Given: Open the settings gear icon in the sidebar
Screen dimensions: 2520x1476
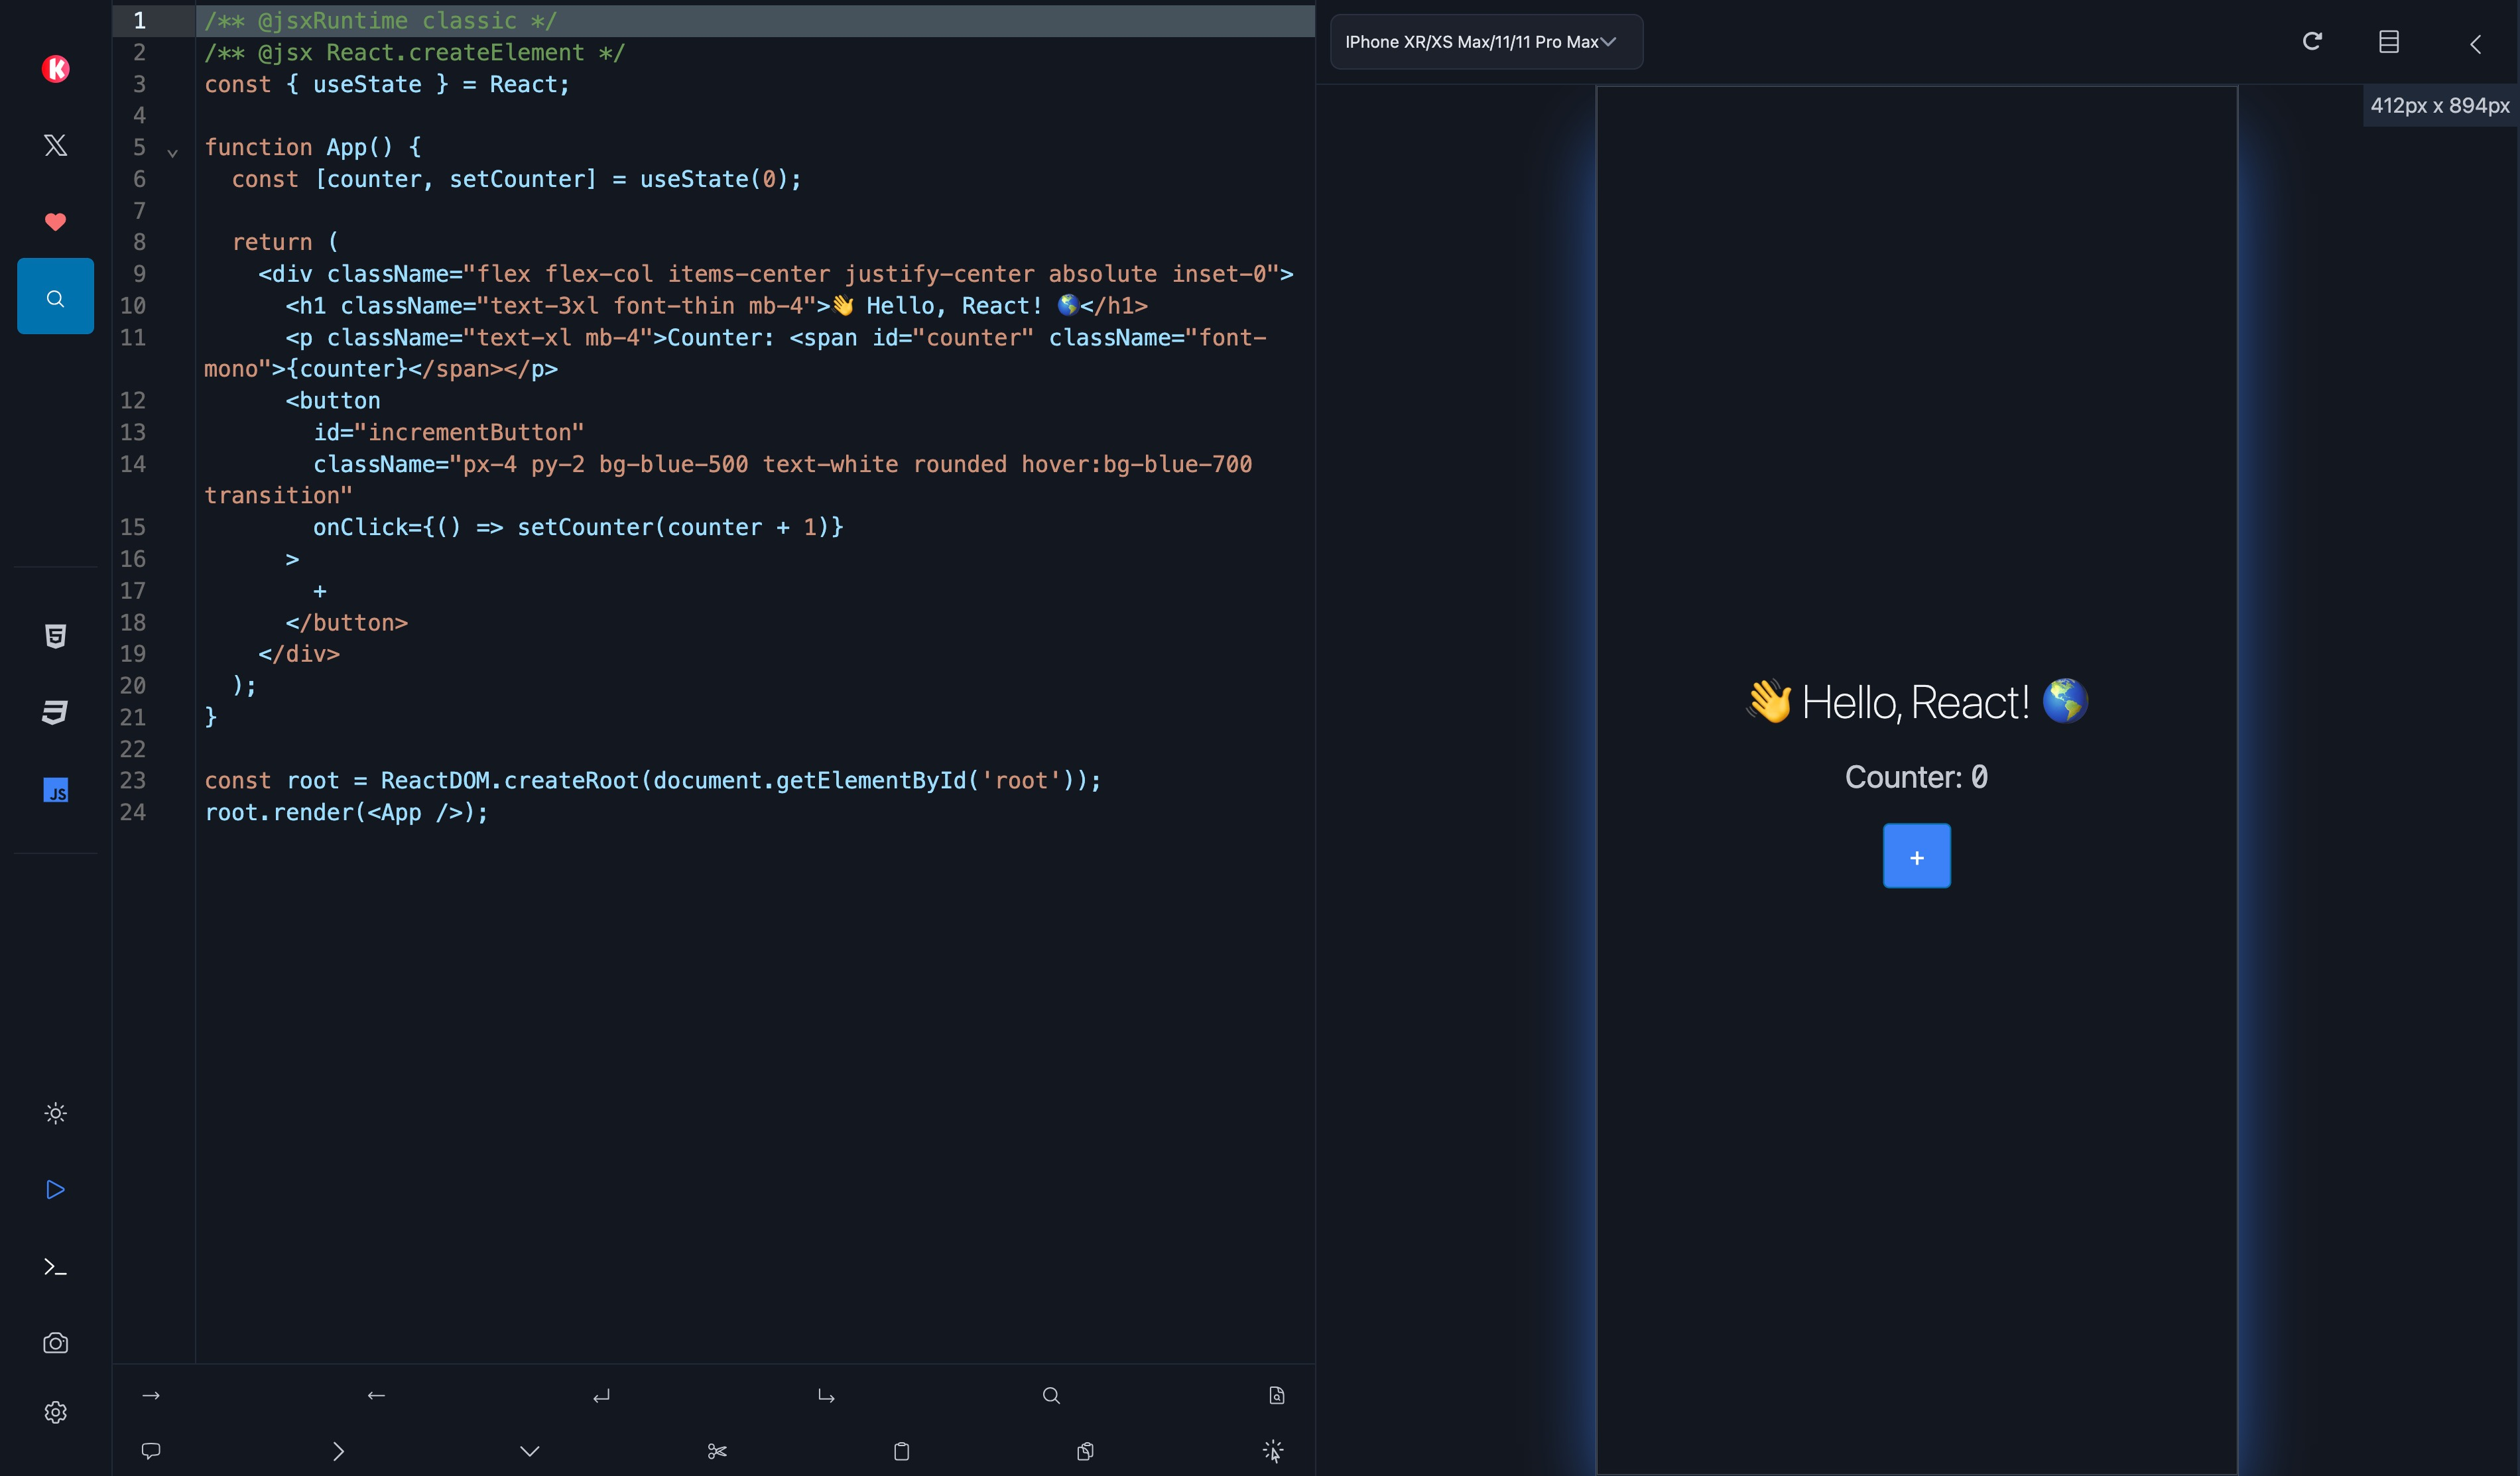Looking at the screenshot, I should pyautogui.click(x=56, y=1412).
